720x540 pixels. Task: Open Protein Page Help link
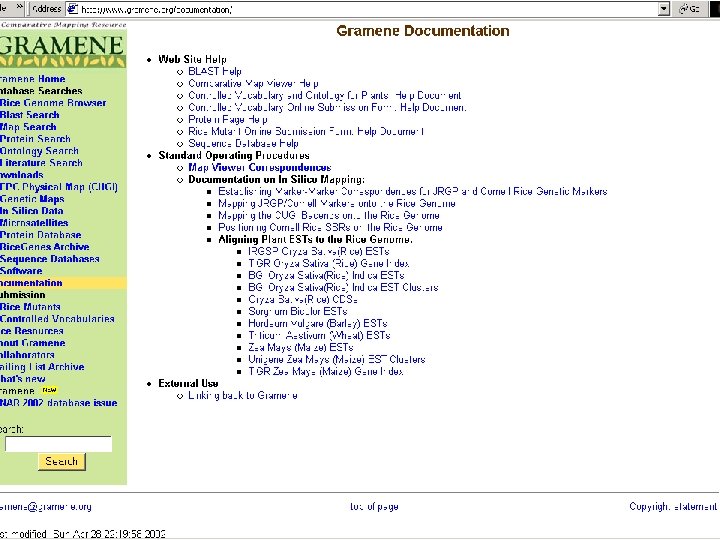coord(228,119)
